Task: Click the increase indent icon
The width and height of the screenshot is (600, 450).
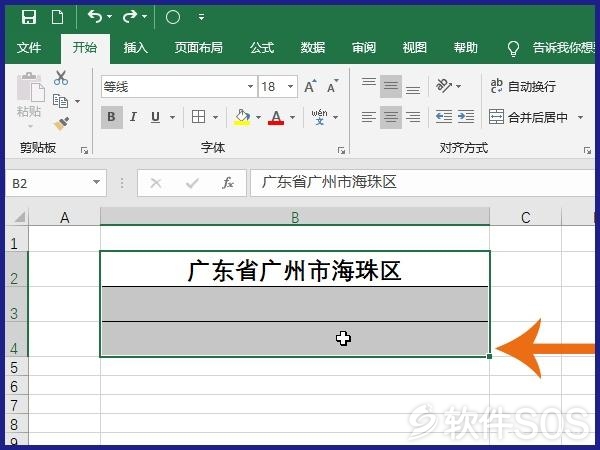Action: [466, 117]
